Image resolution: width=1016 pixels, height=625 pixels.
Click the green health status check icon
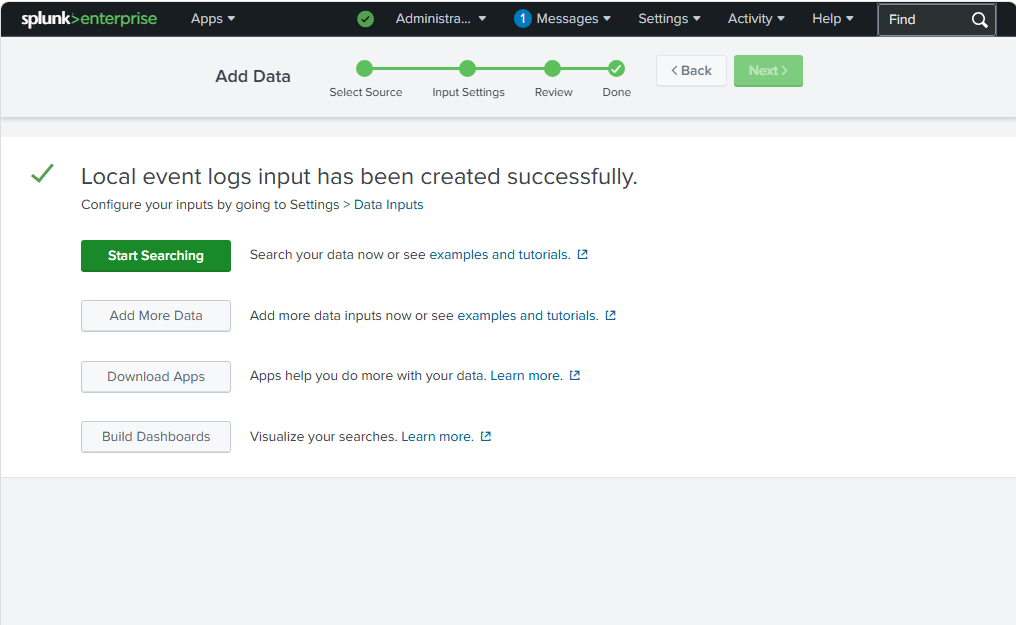pos(365,19)
